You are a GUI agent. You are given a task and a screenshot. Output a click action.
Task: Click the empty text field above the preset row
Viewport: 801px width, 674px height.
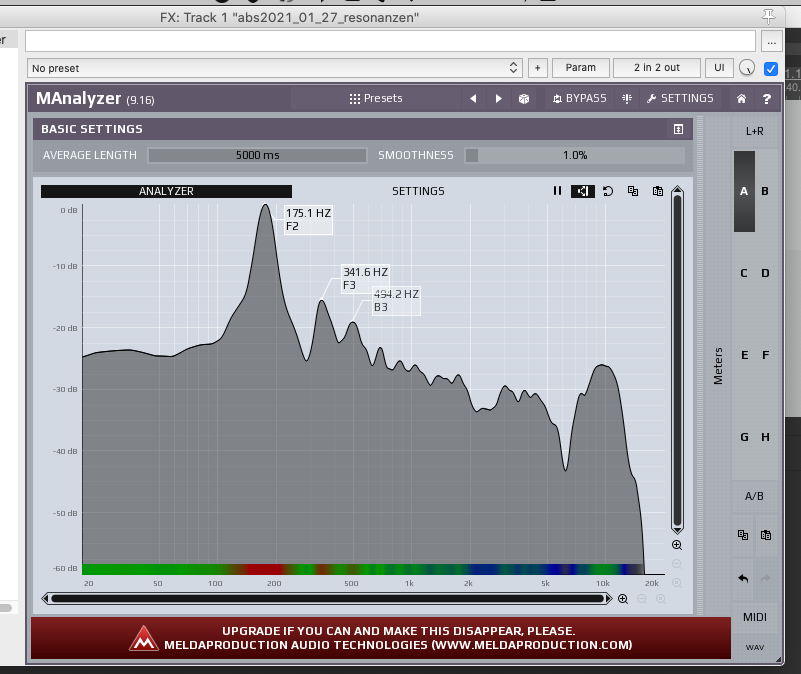[x=390, y=41]
